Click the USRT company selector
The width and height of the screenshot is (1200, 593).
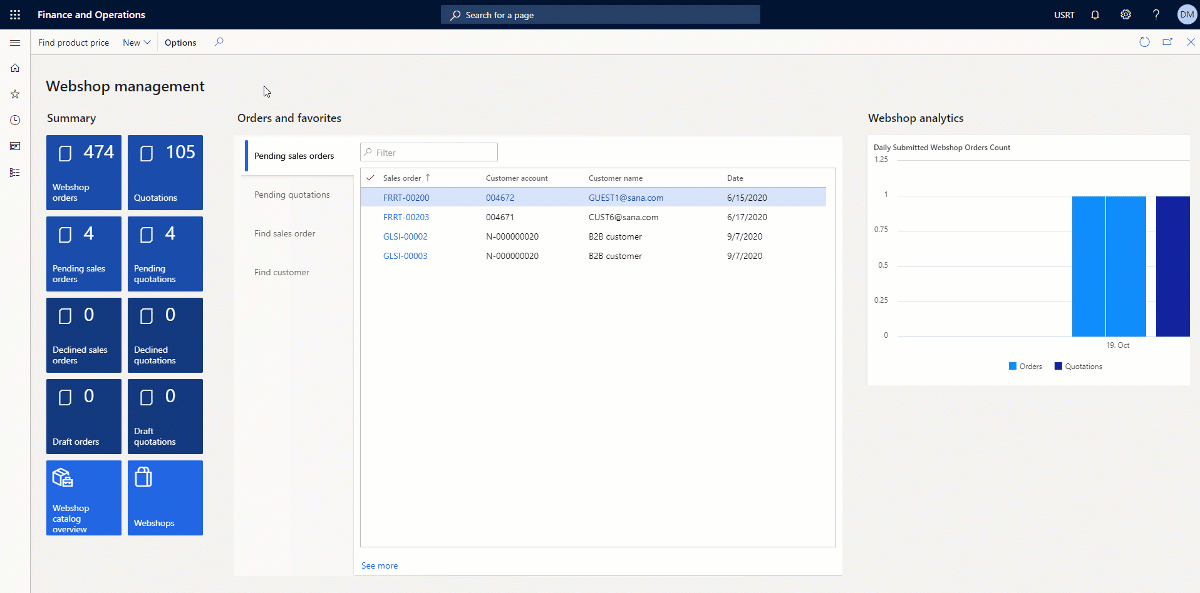click(1064, 15)
